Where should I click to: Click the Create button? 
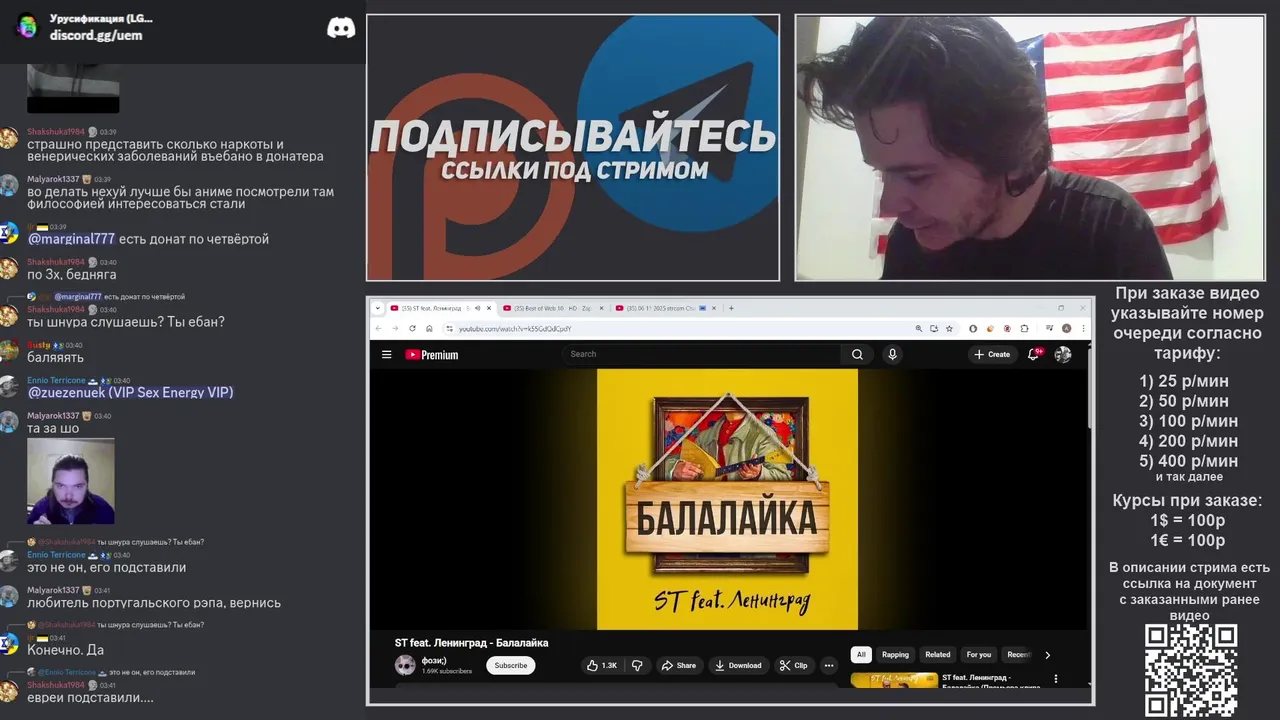click(x=992, y=354)
